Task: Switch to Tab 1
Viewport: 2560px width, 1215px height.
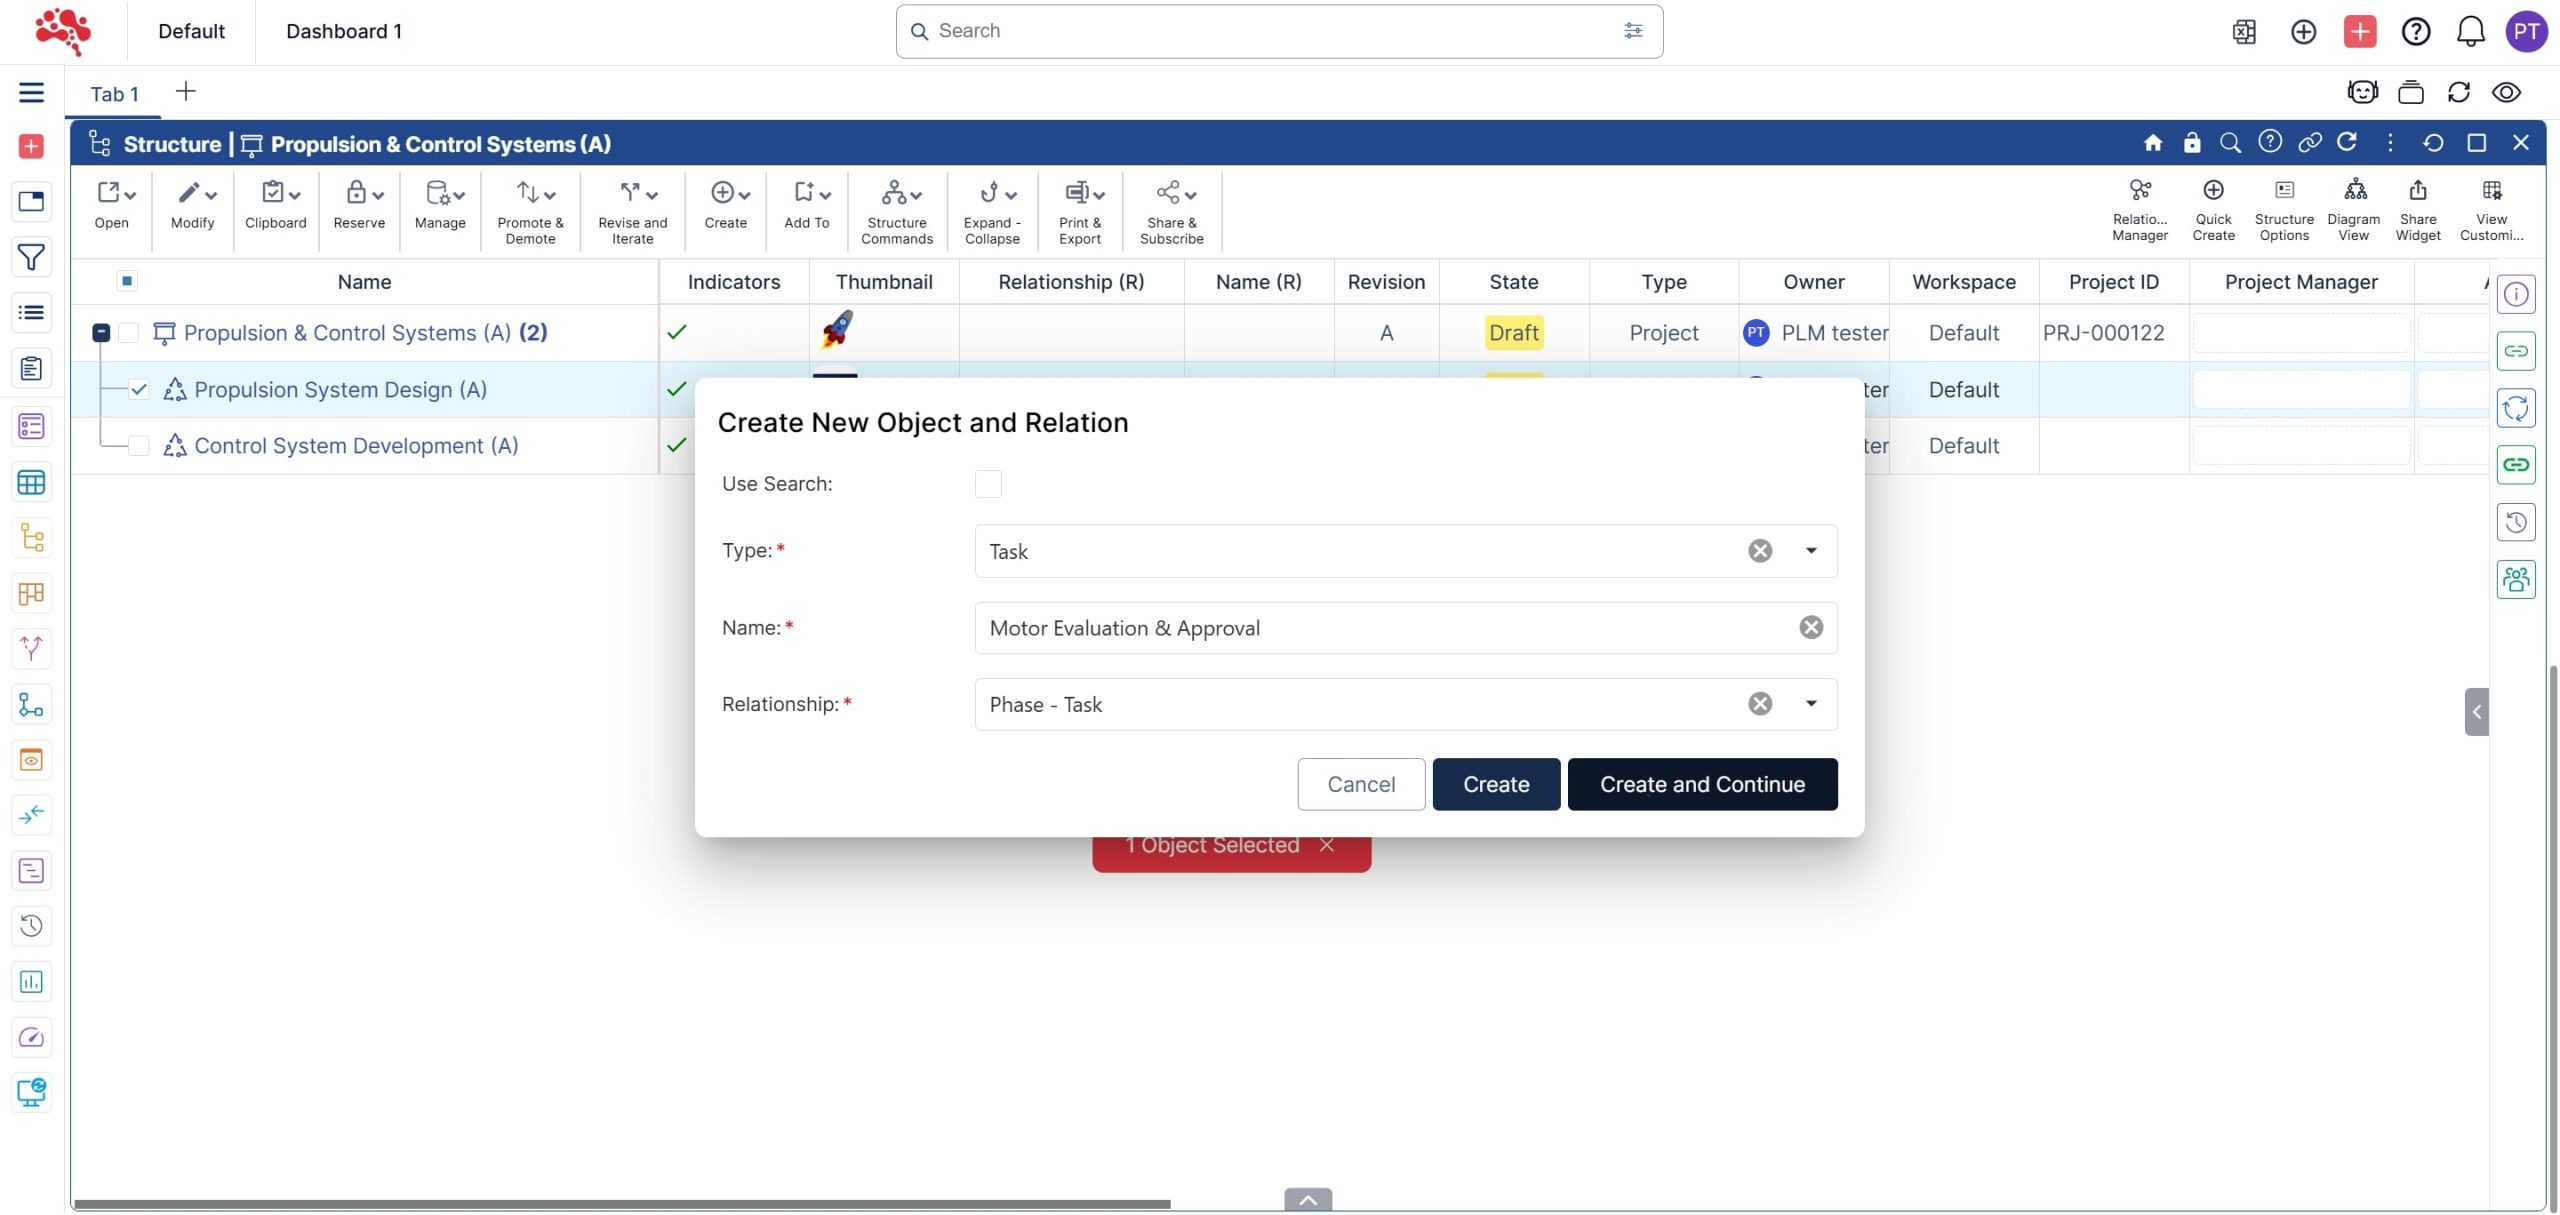Action: coord(114,94)
